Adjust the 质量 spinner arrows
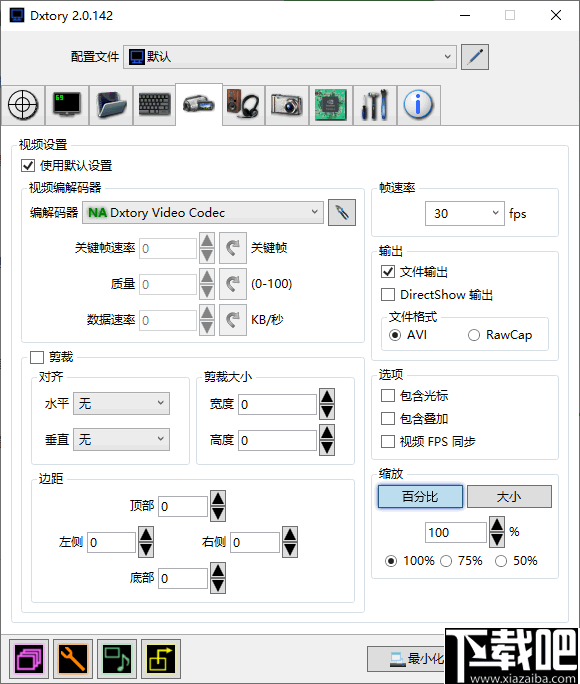Viewport: 580px width, 684px height. click(207, 284)
